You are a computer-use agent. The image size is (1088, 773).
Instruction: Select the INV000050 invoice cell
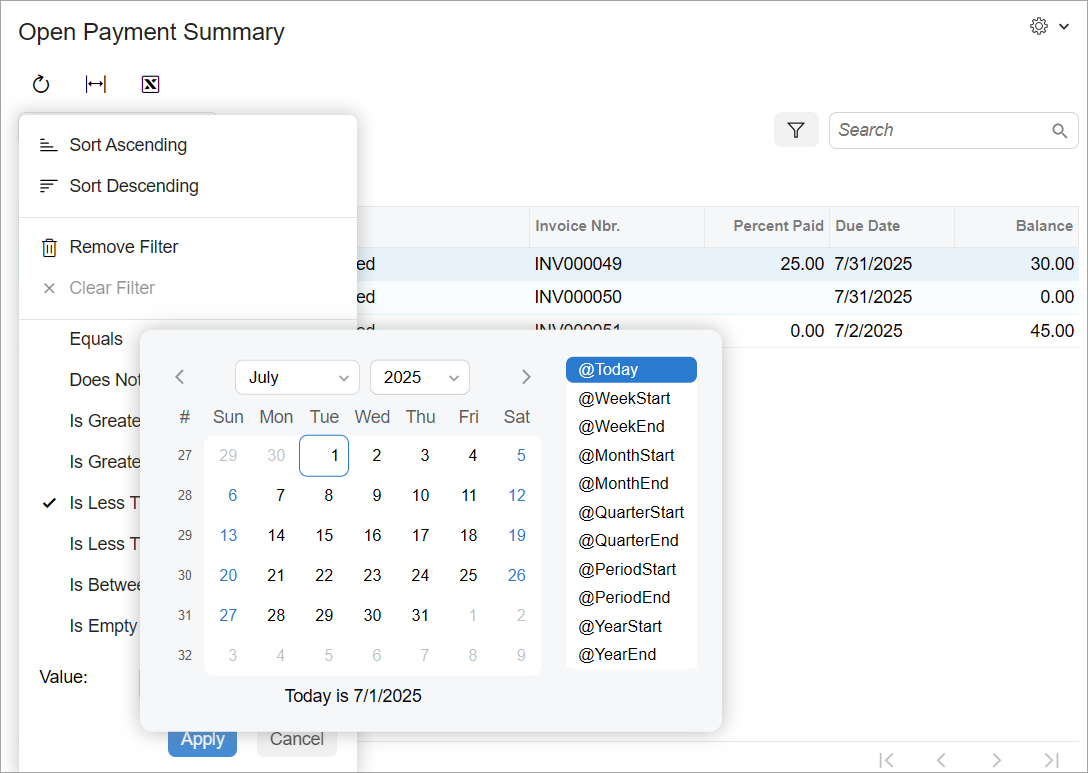point(617,297)
